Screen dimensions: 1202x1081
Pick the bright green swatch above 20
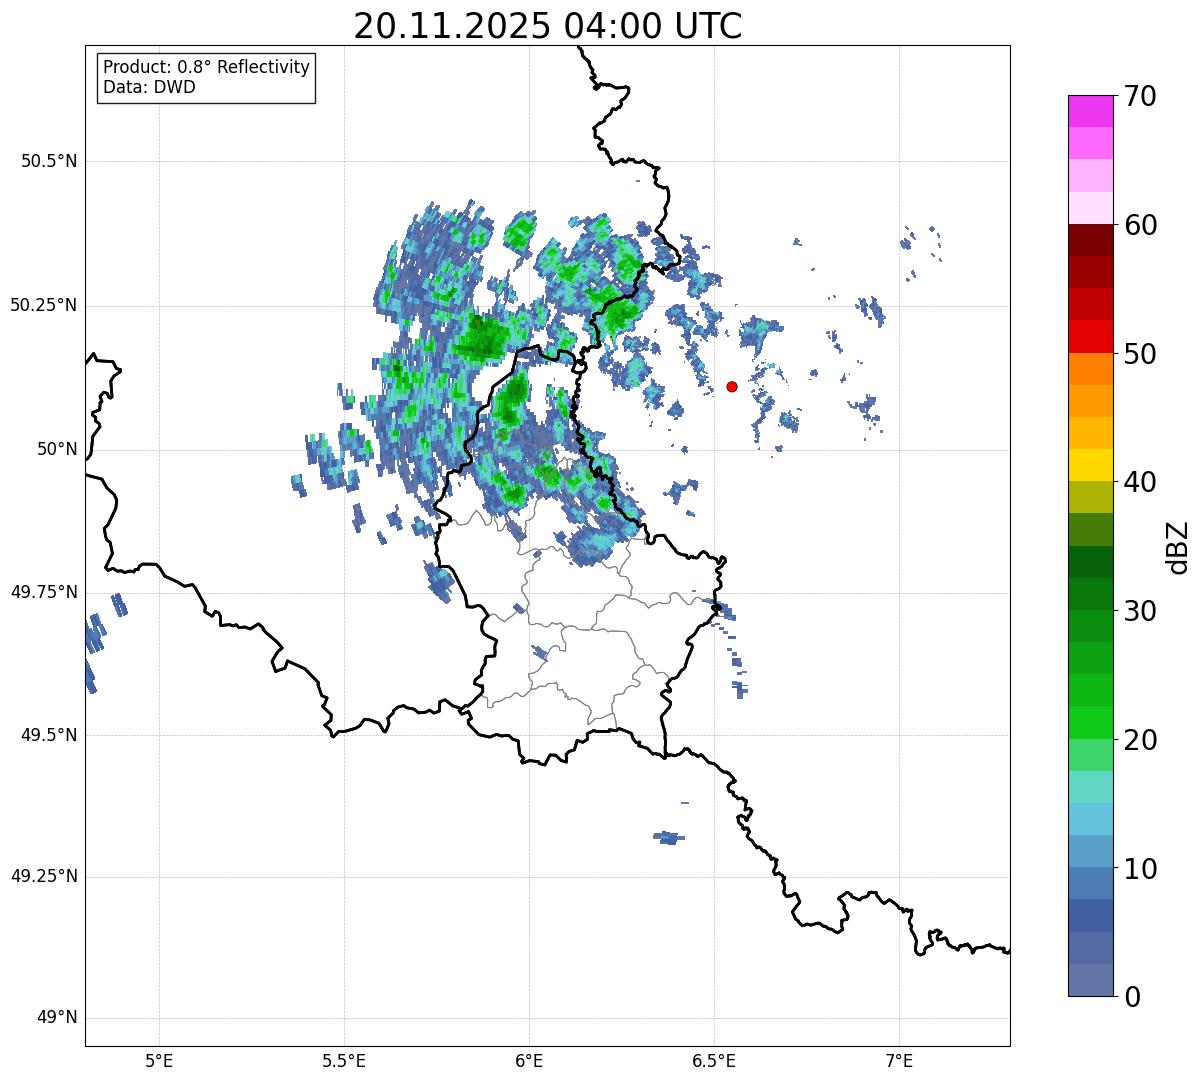(x=1090, y=722)
